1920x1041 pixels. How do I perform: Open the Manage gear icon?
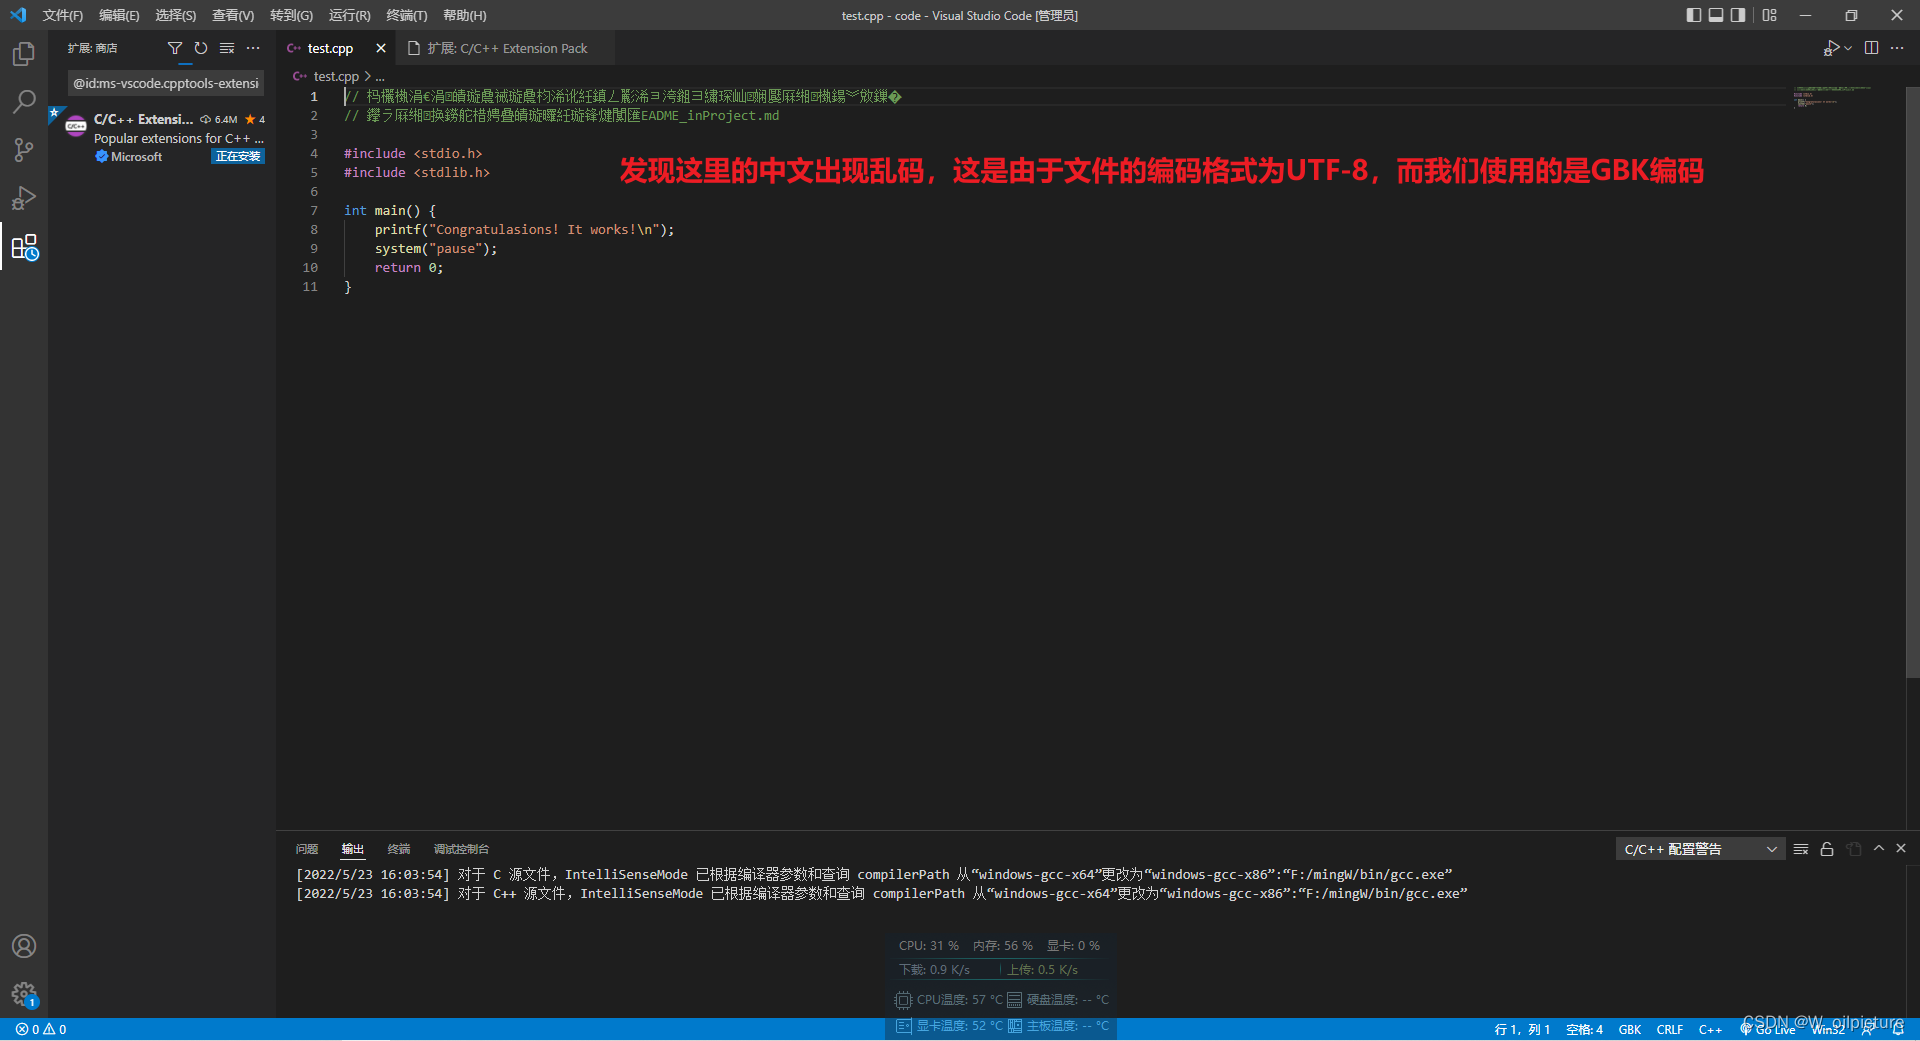click(x=24, y=994)
